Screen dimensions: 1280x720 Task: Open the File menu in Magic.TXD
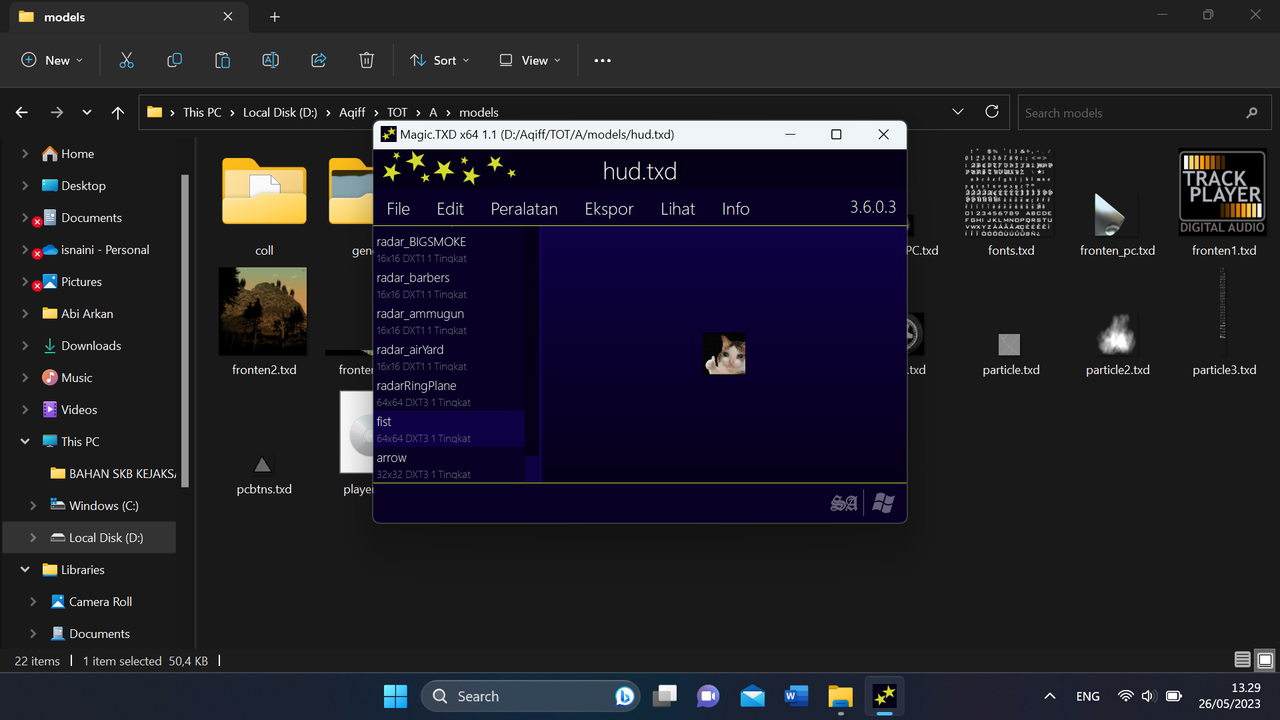[x=398, y=209]
